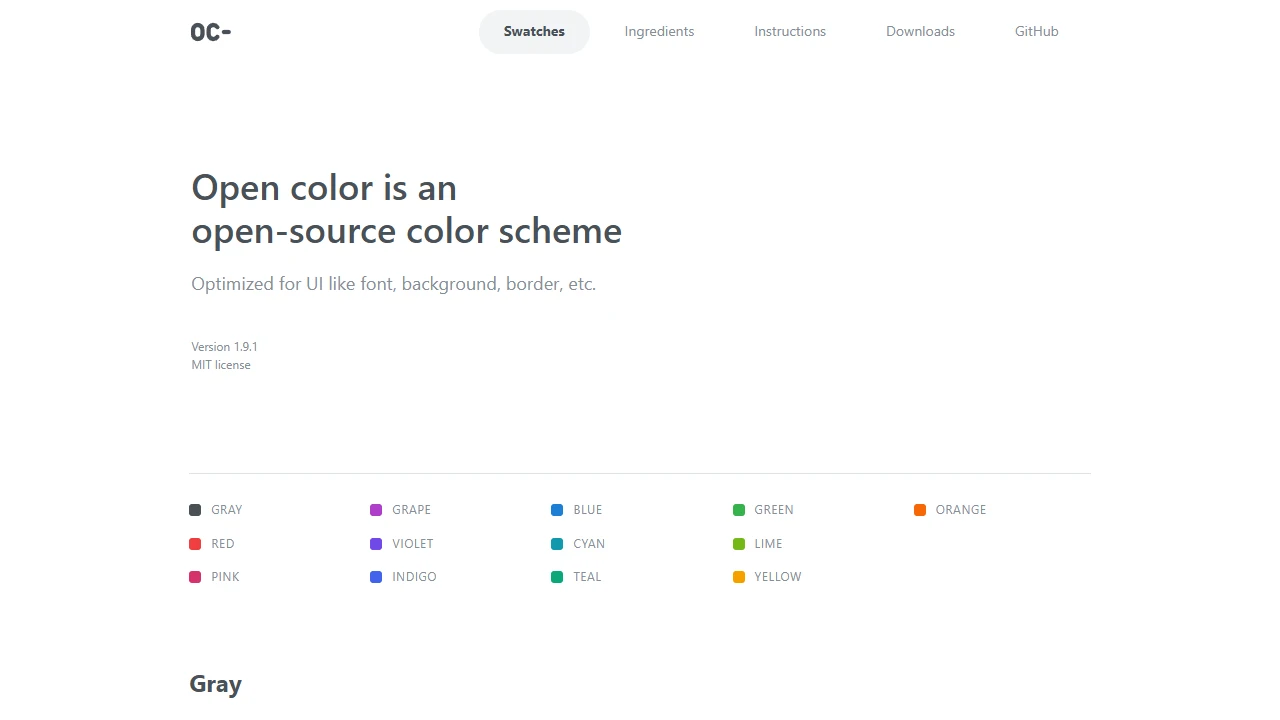Select the GRAPE color dot
This screenshot has height=720, width=1280.
tap(376, 510)
